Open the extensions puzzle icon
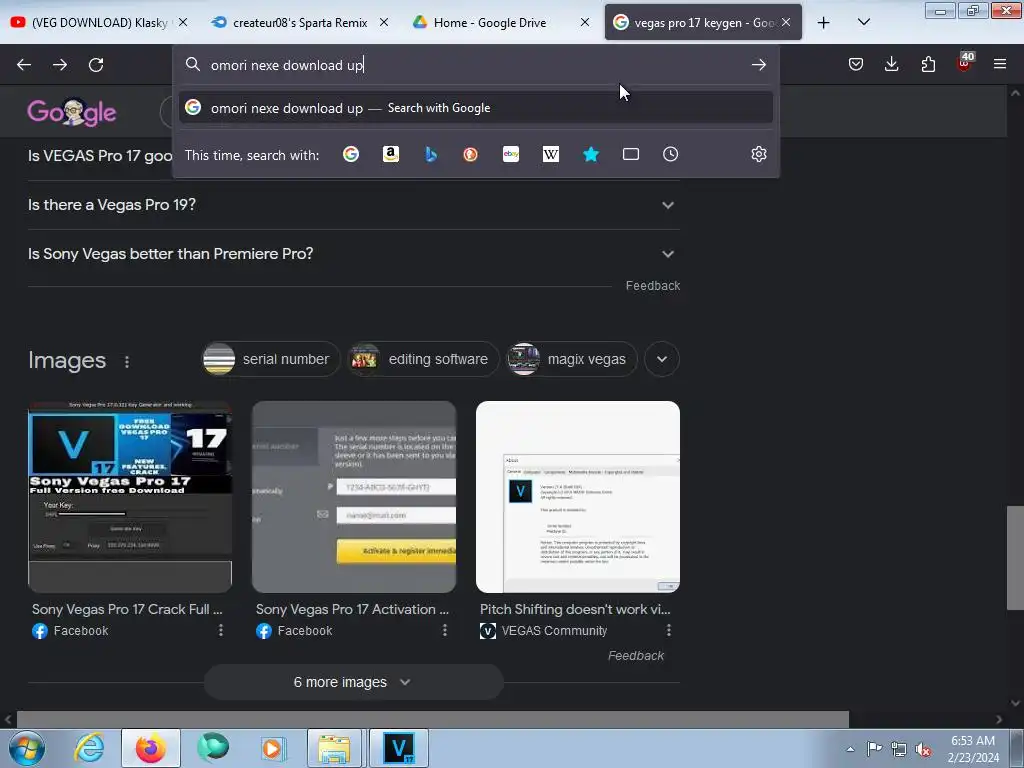 point(928,64)
